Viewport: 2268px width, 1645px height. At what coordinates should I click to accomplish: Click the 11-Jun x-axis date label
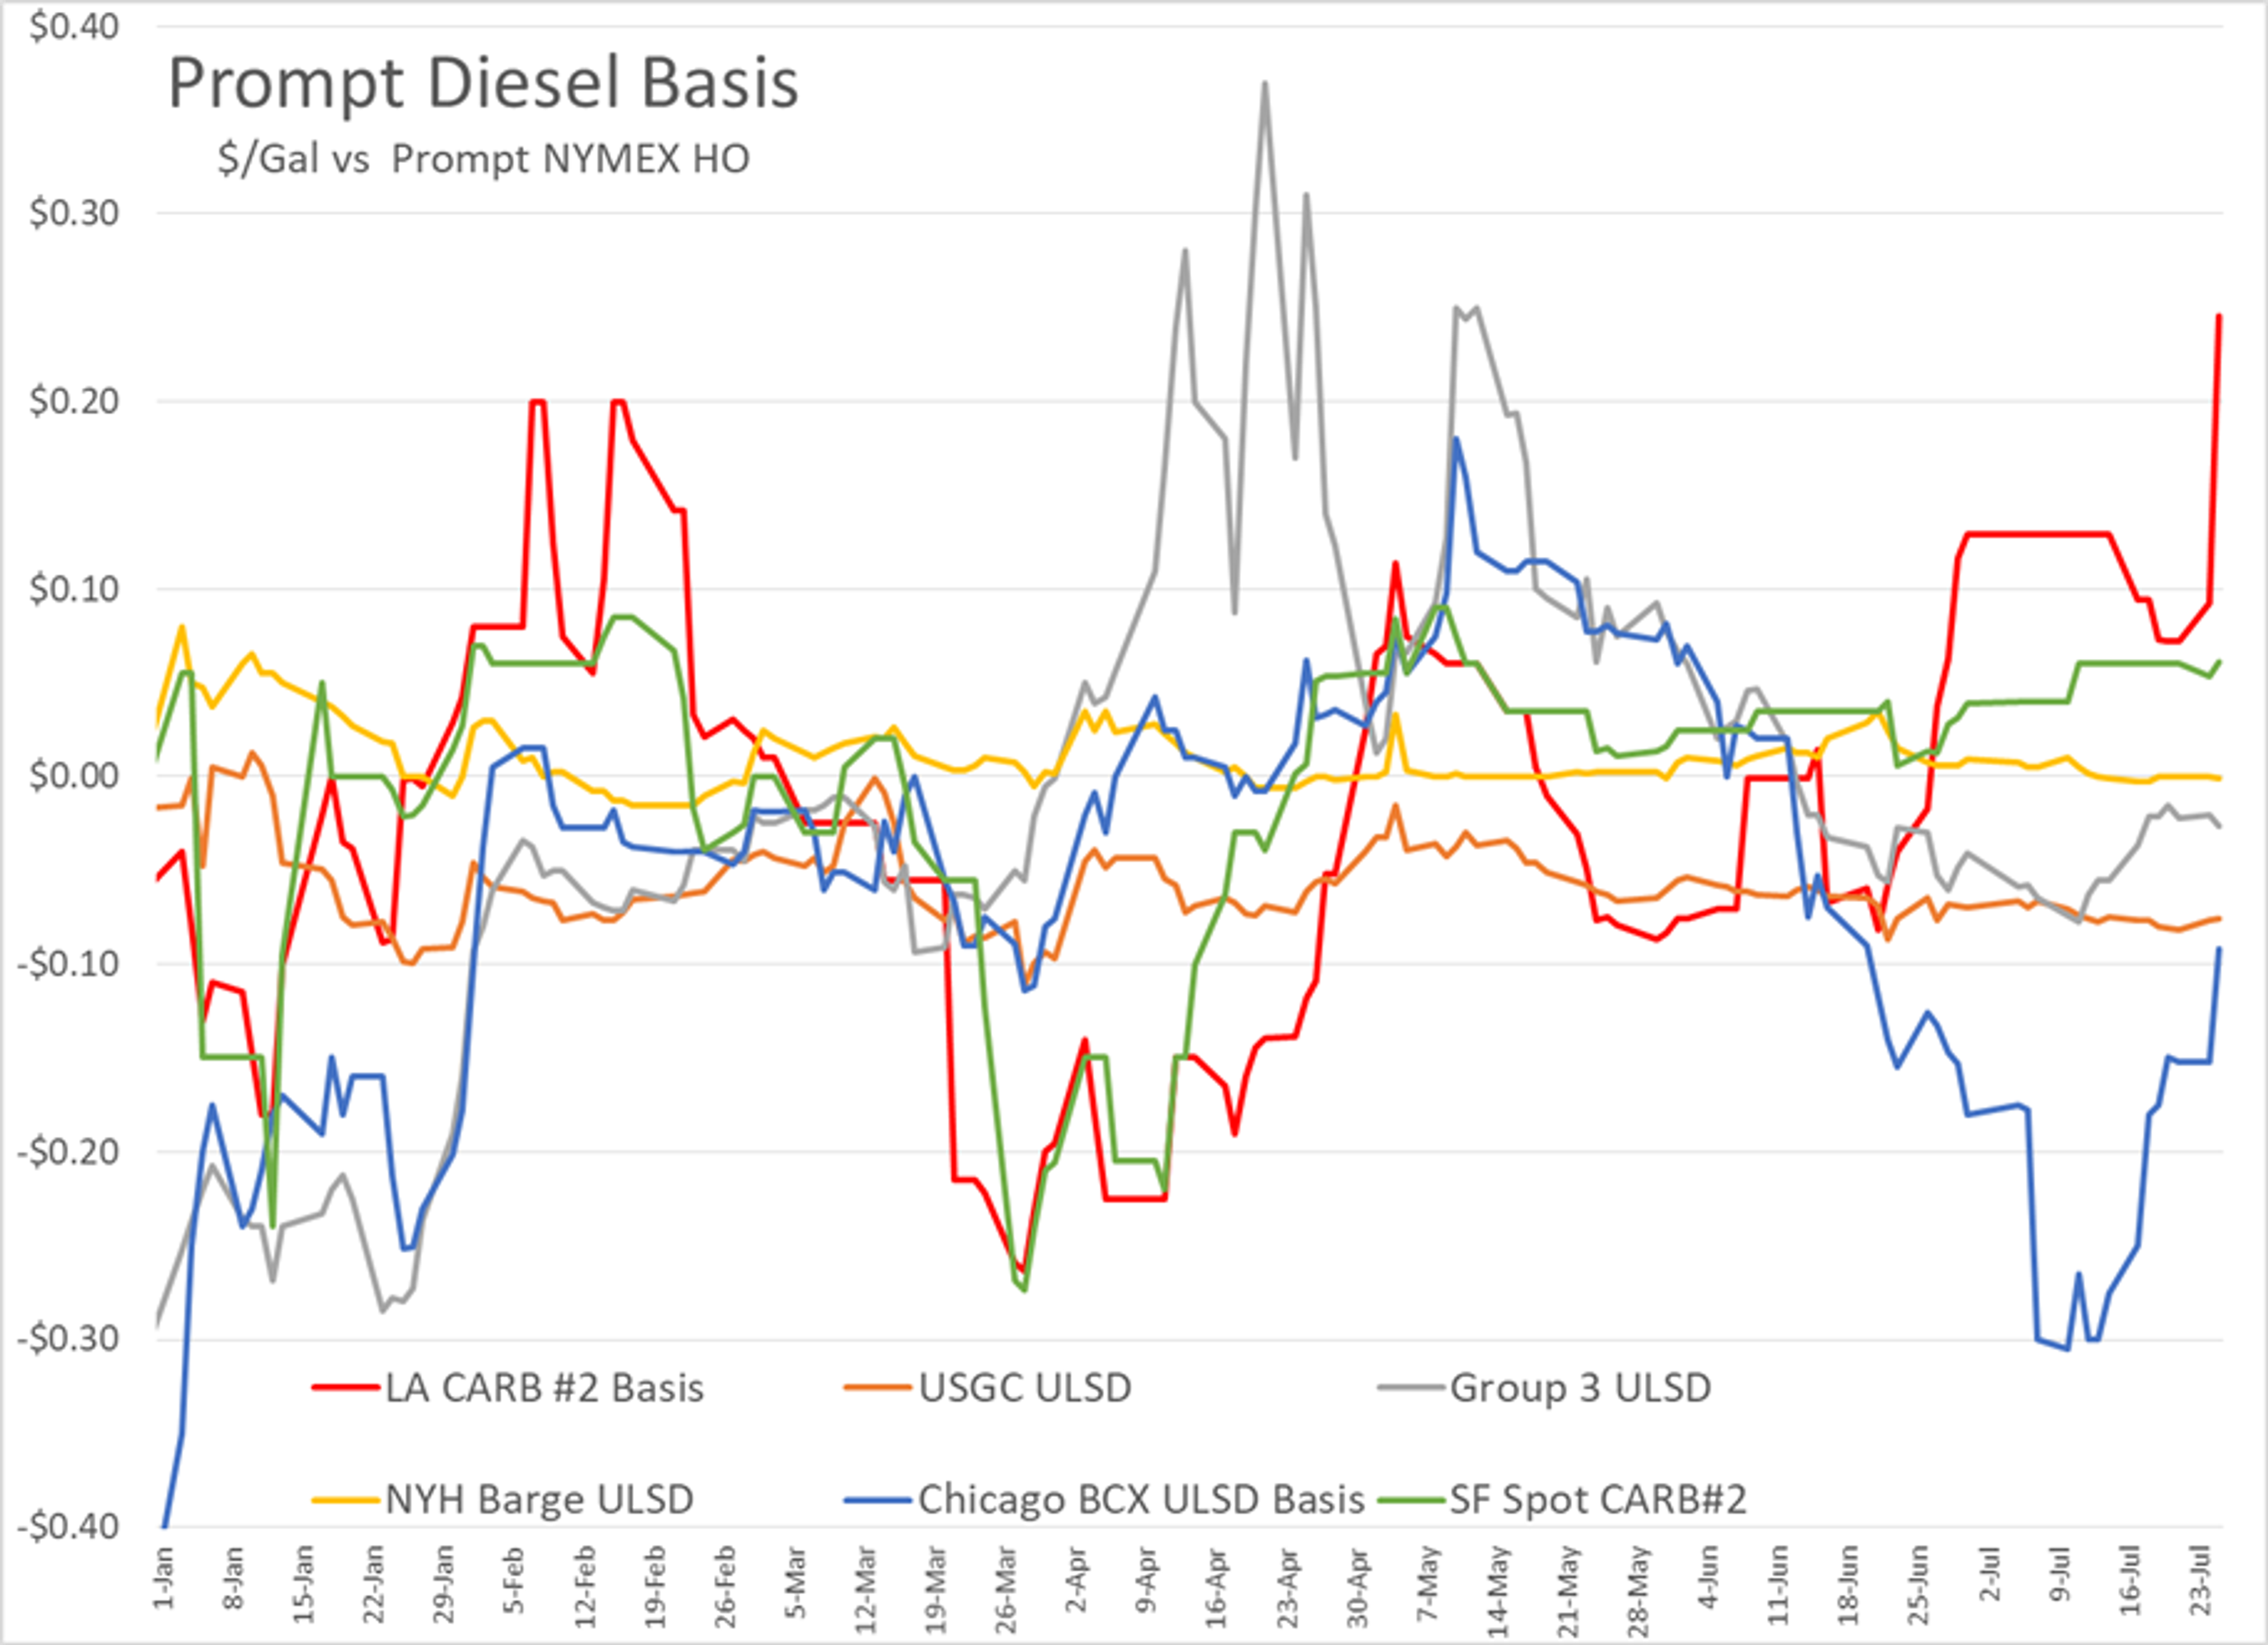tap(1778, 1585)
